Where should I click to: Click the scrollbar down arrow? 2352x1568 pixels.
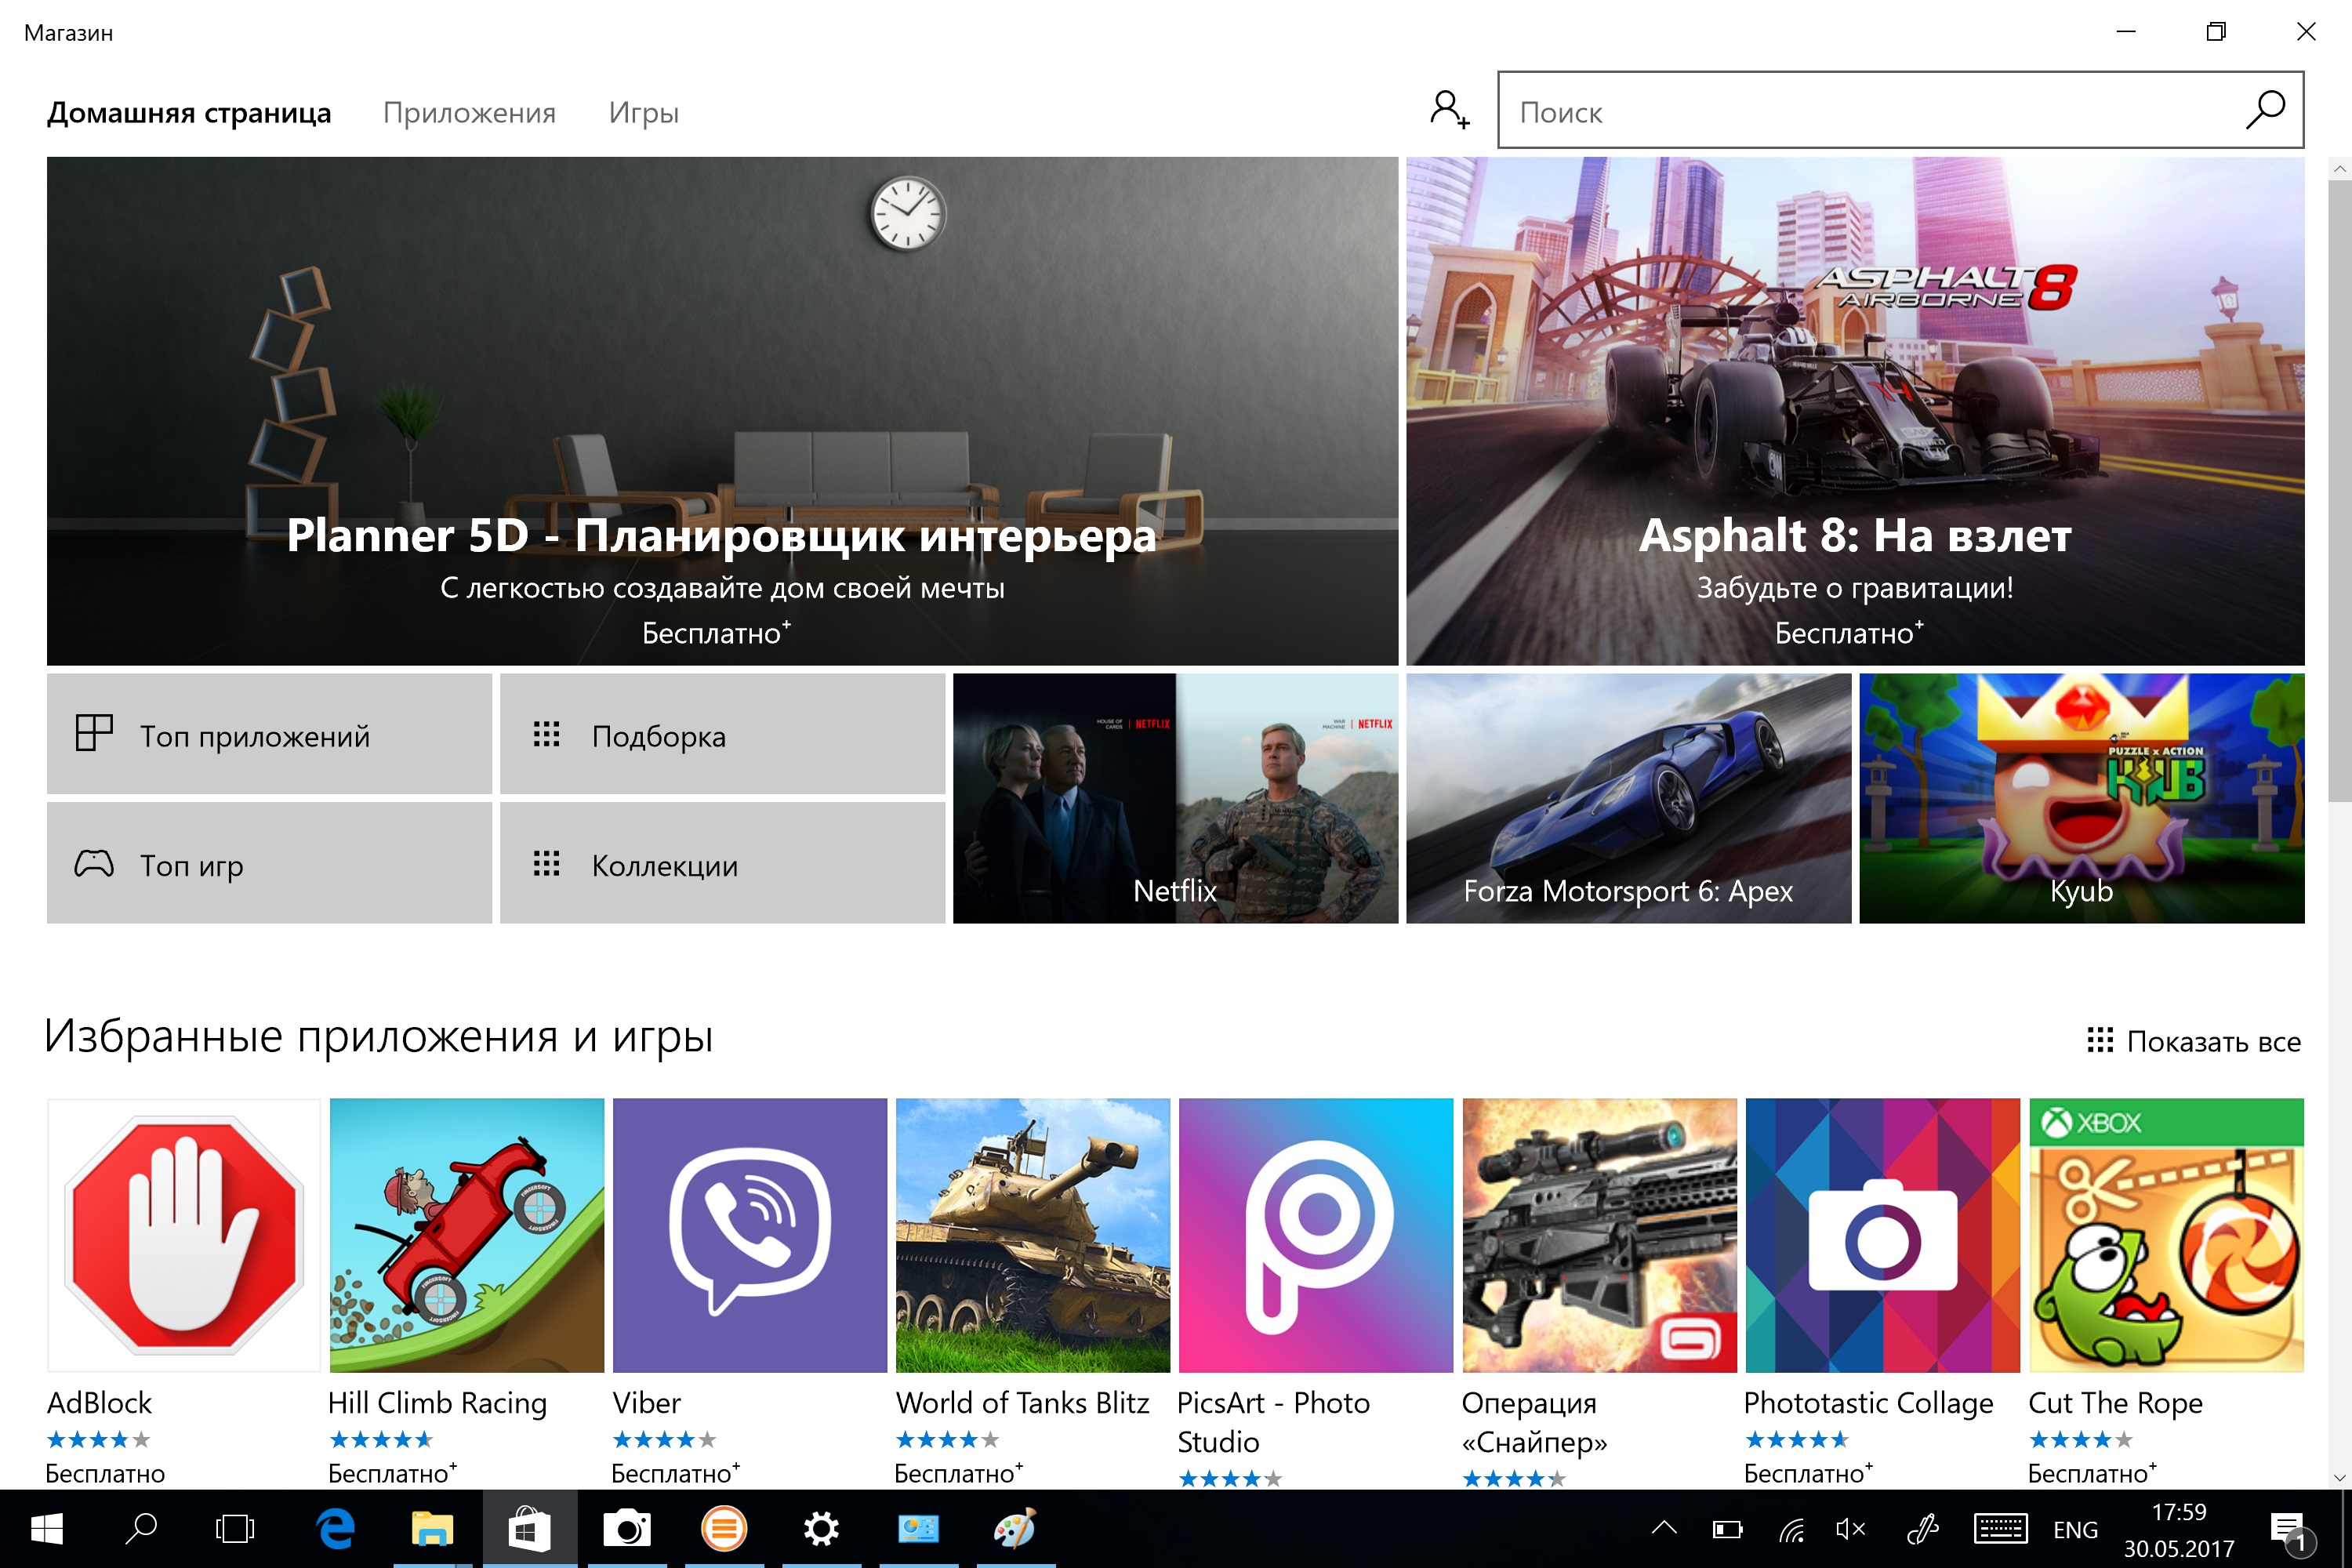2339,1477
